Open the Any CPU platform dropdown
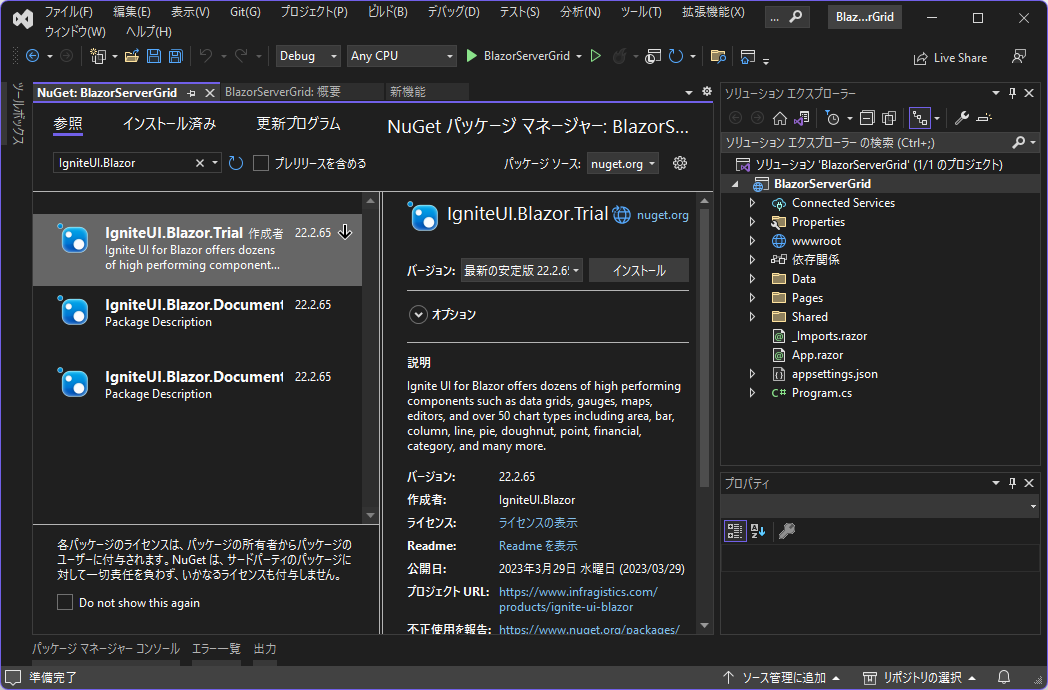This screenshot has height=690, width=1048. tap(402, 56)
